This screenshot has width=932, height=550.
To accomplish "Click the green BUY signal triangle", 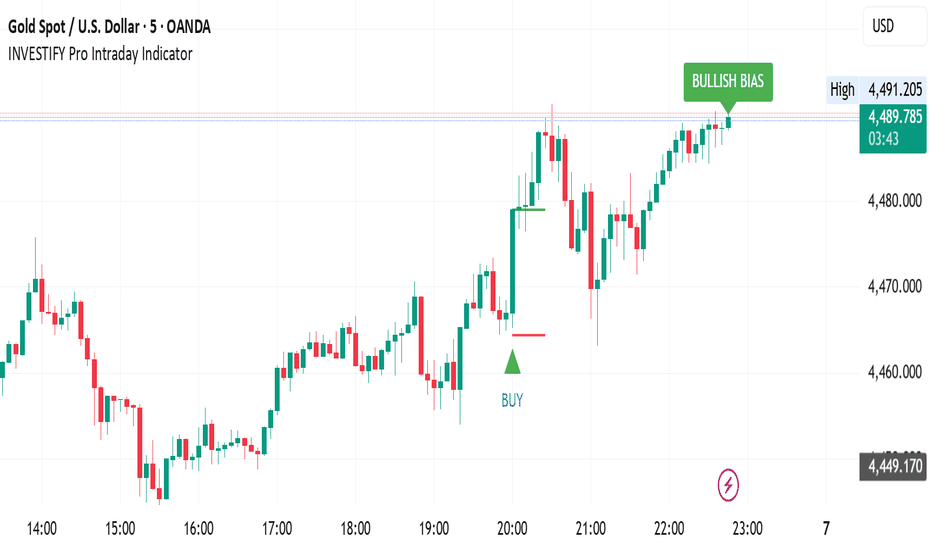I will click(x=512, y=362).
